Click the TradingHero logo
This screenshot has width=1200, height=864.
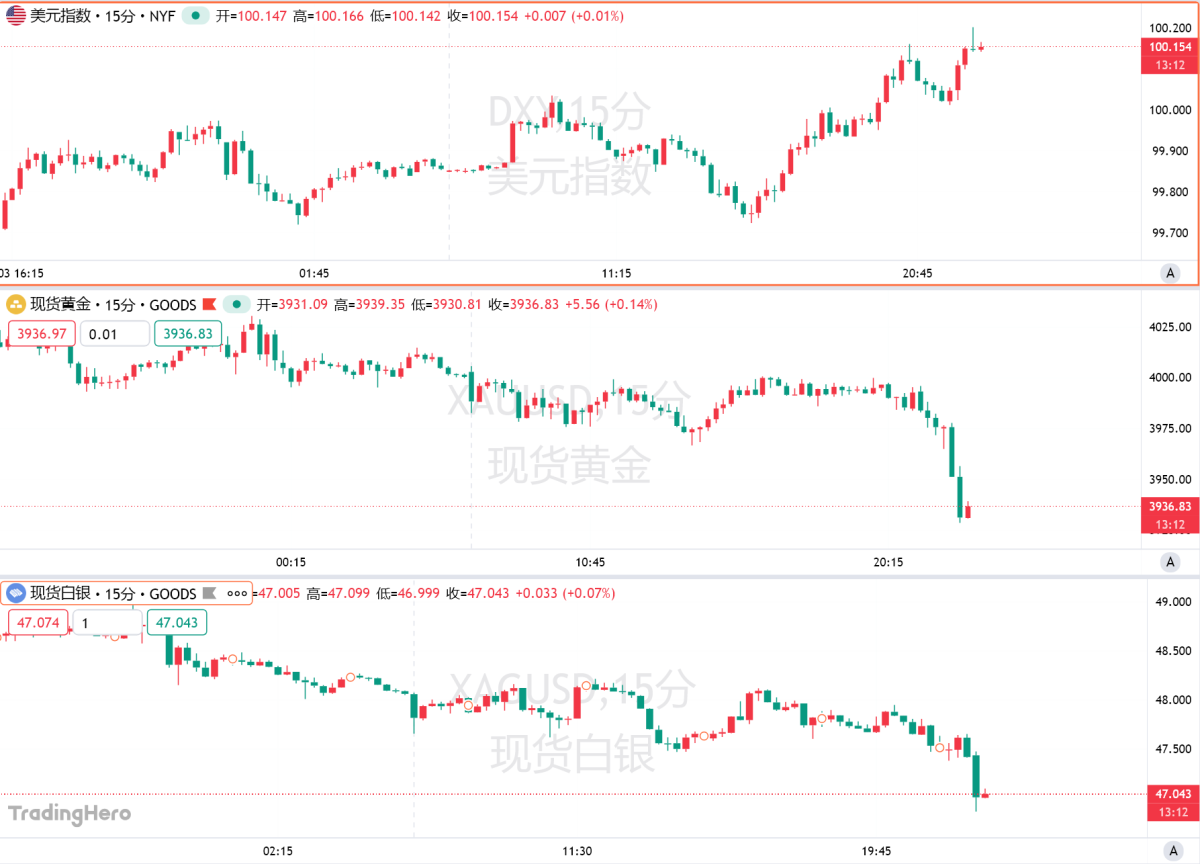pos(70,813)
